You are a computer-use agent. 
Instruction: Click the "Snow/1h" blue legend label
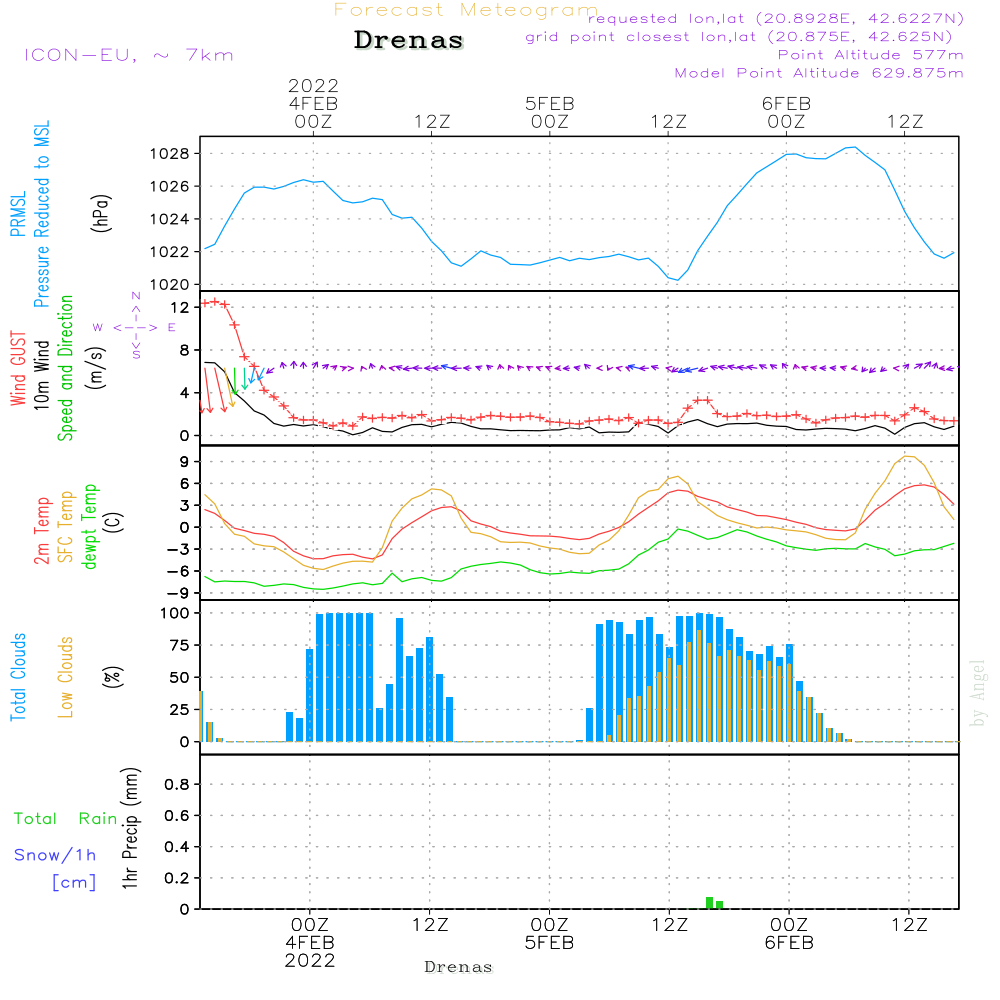click(55, 855)
